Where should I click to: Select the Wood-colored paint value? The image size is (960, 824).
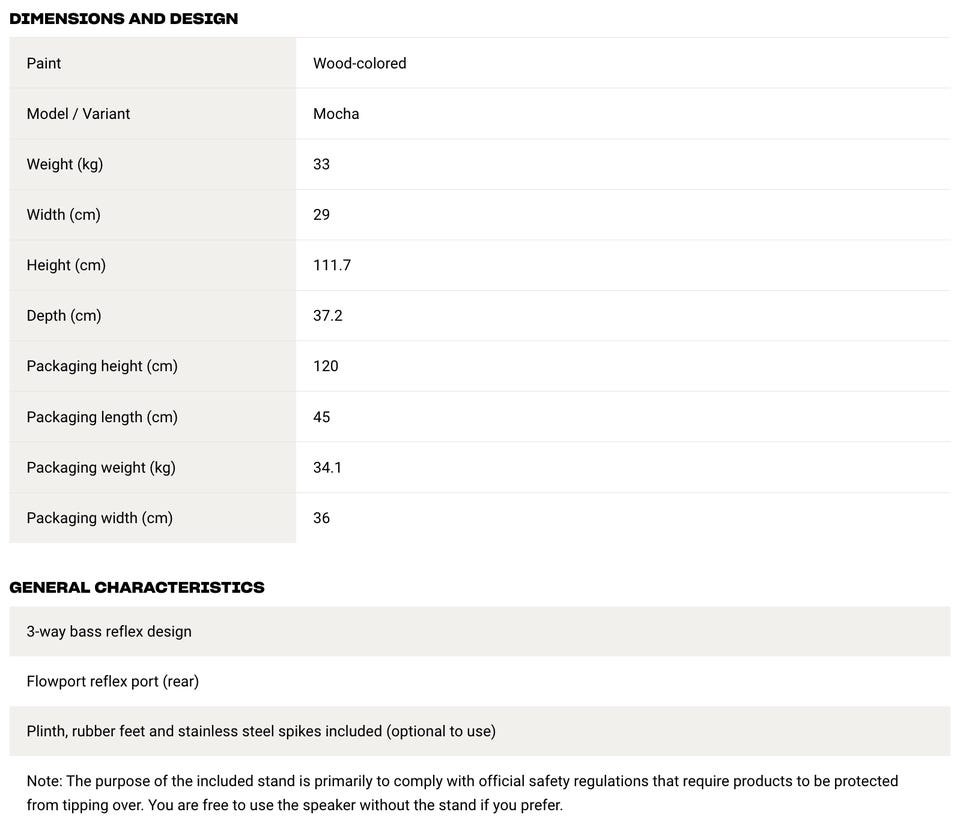coord(359,63)
